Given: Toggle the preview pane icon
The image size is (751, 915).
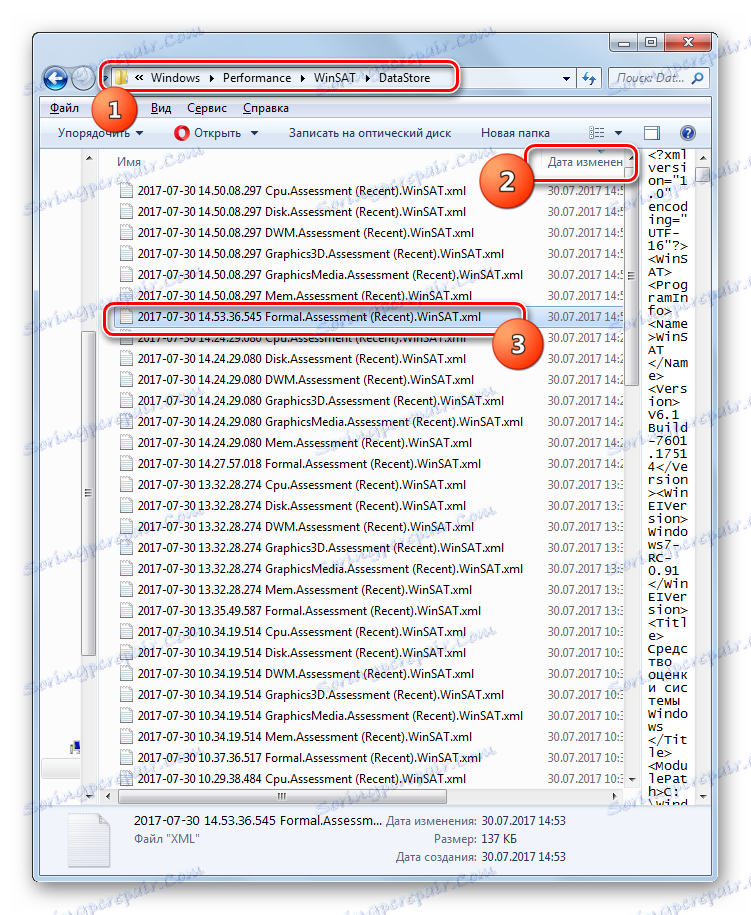Looking at the screenshot, I should 651,133.
